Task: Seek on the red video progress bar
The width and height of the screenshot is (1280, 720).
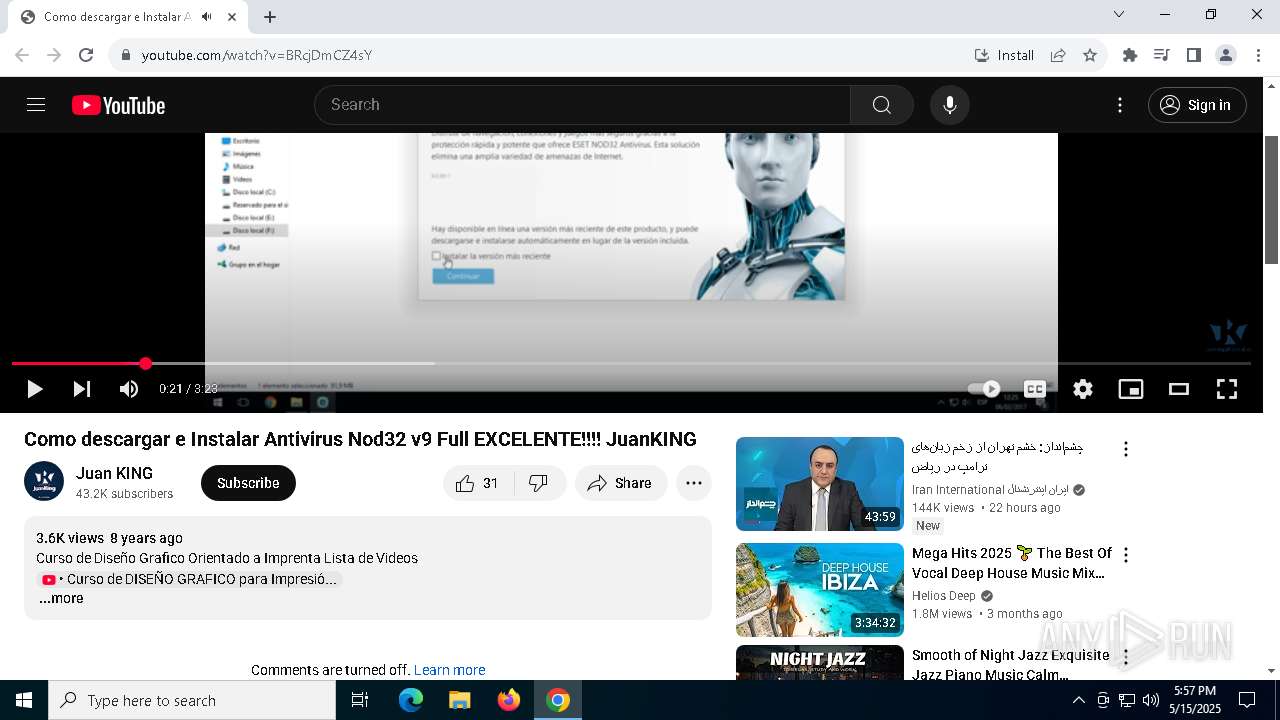Action: pyautogui.click(x=631, y=363)
